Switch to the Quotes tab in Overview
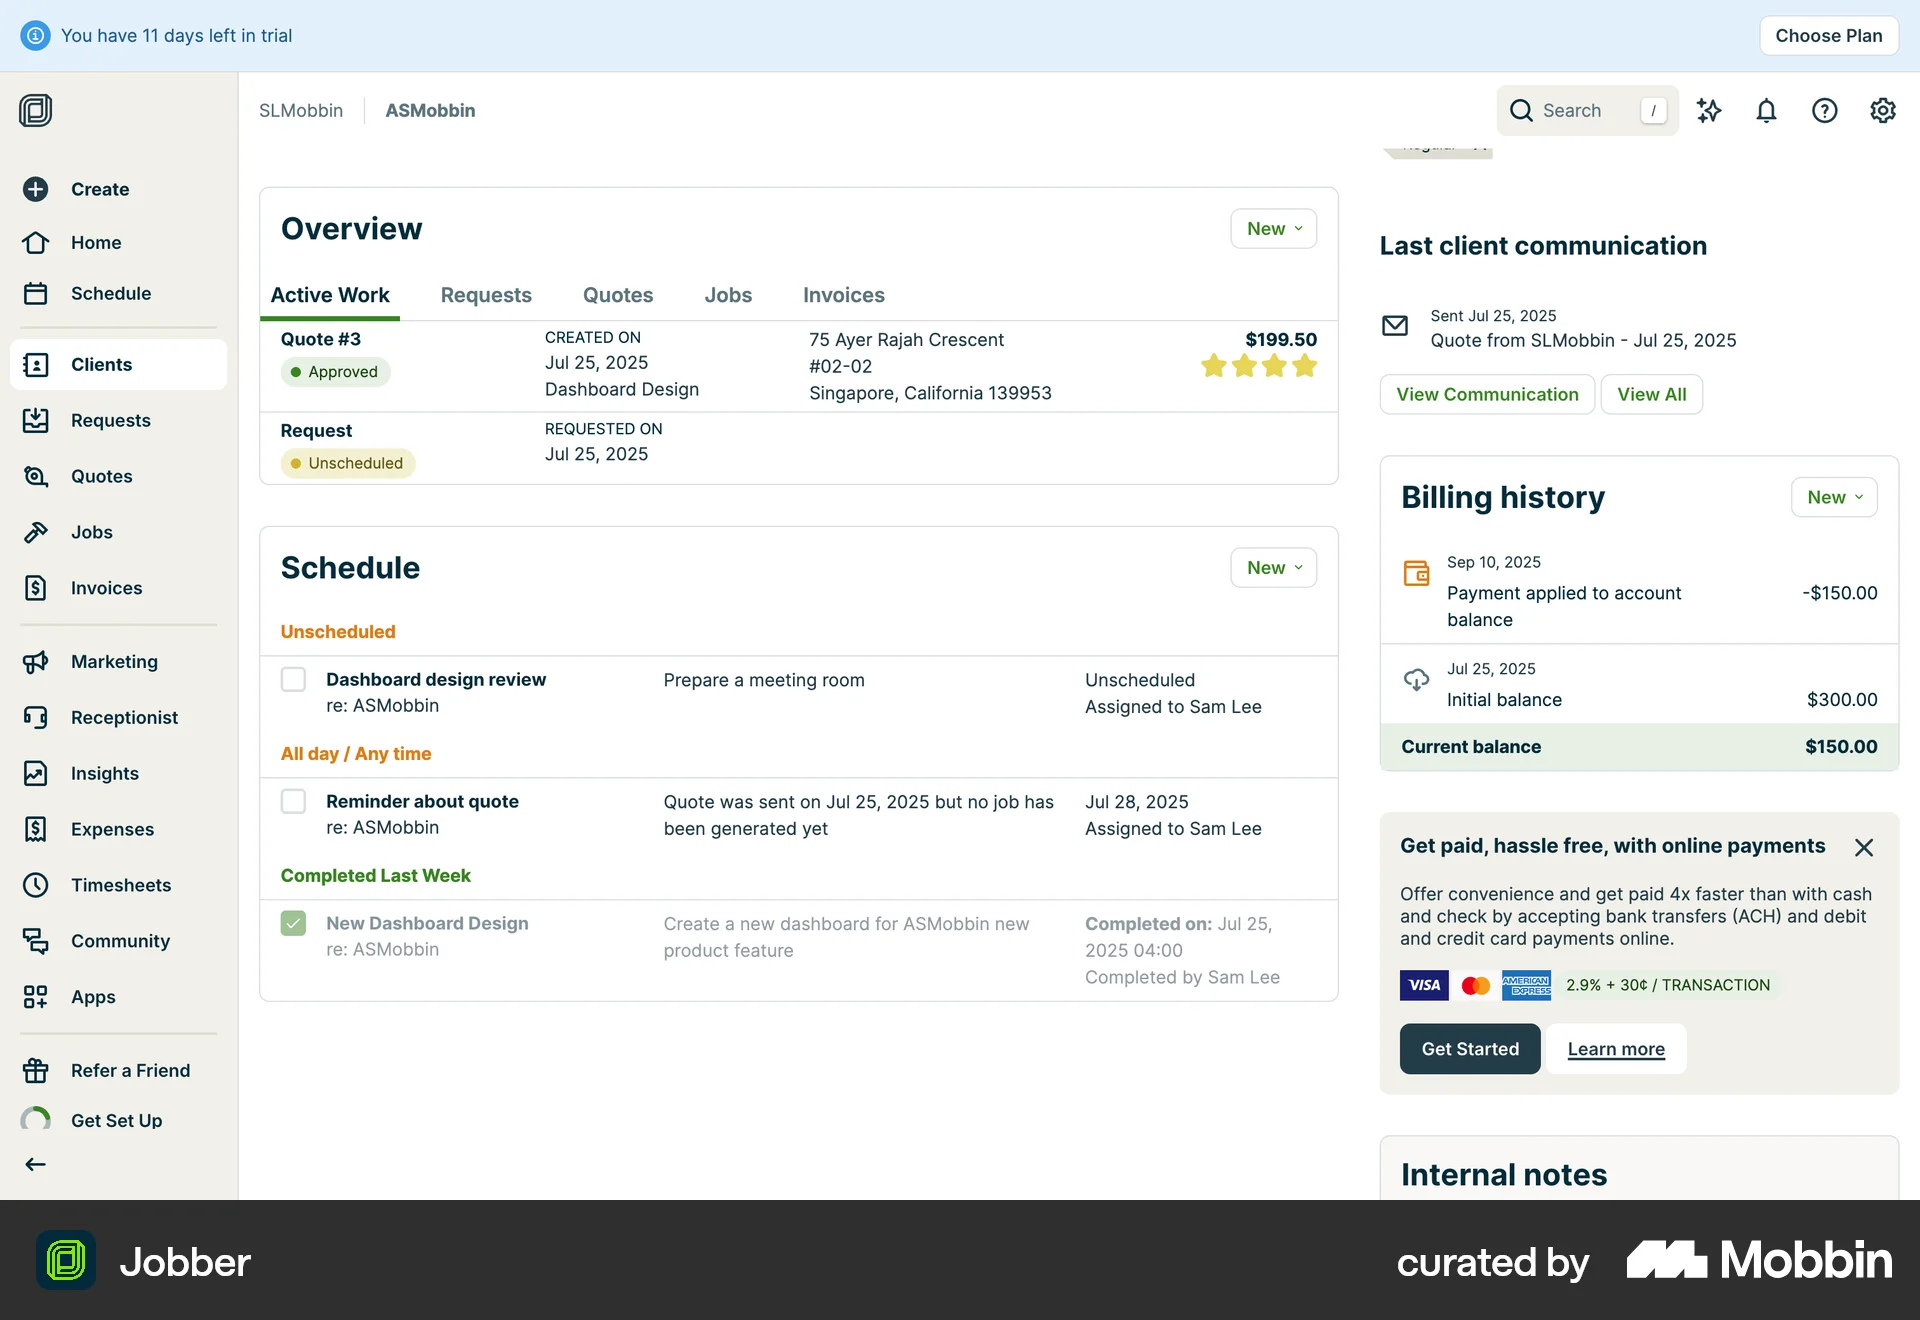The image size is (1920, 1320). pos(618,295)
